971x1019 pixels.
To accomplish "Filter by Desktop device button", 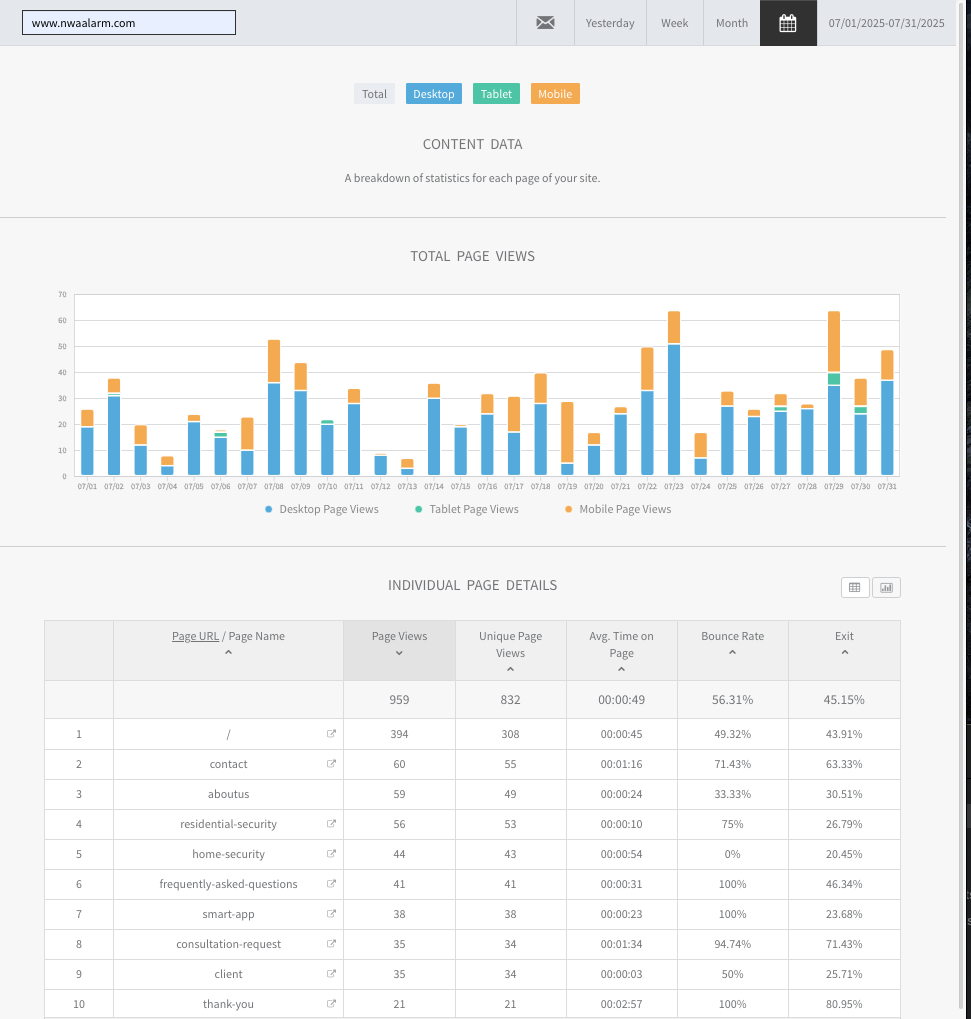I will (434, 94).
